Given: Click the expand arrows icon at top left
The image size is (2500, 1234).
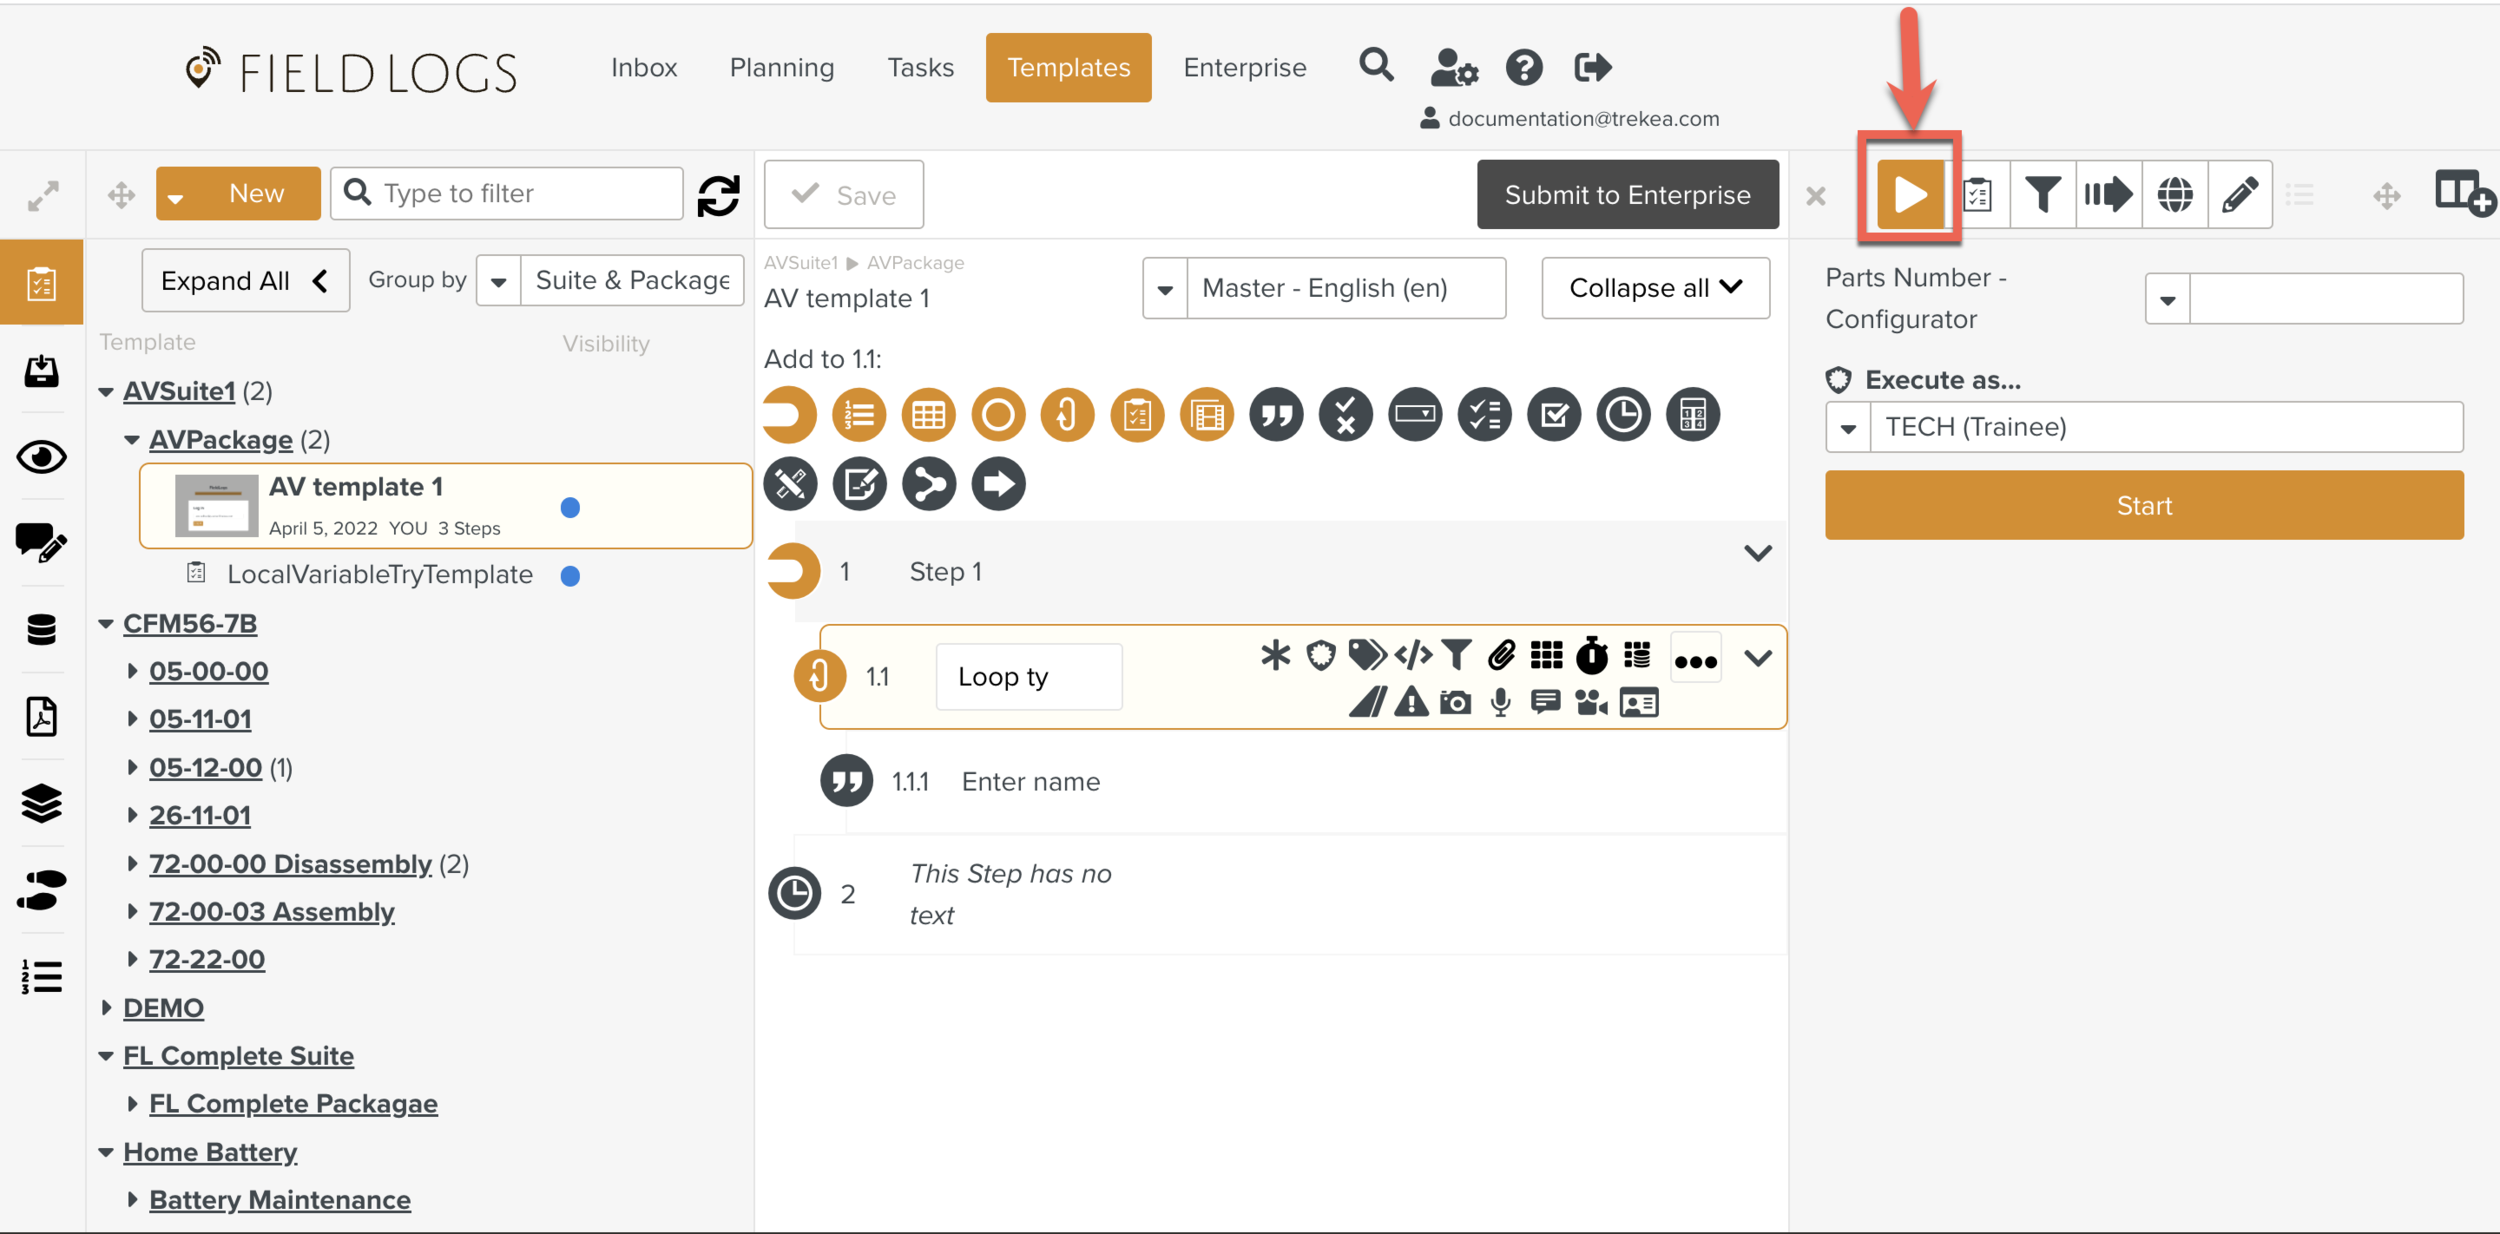Looking at the screenshot, I should (42, 196).
